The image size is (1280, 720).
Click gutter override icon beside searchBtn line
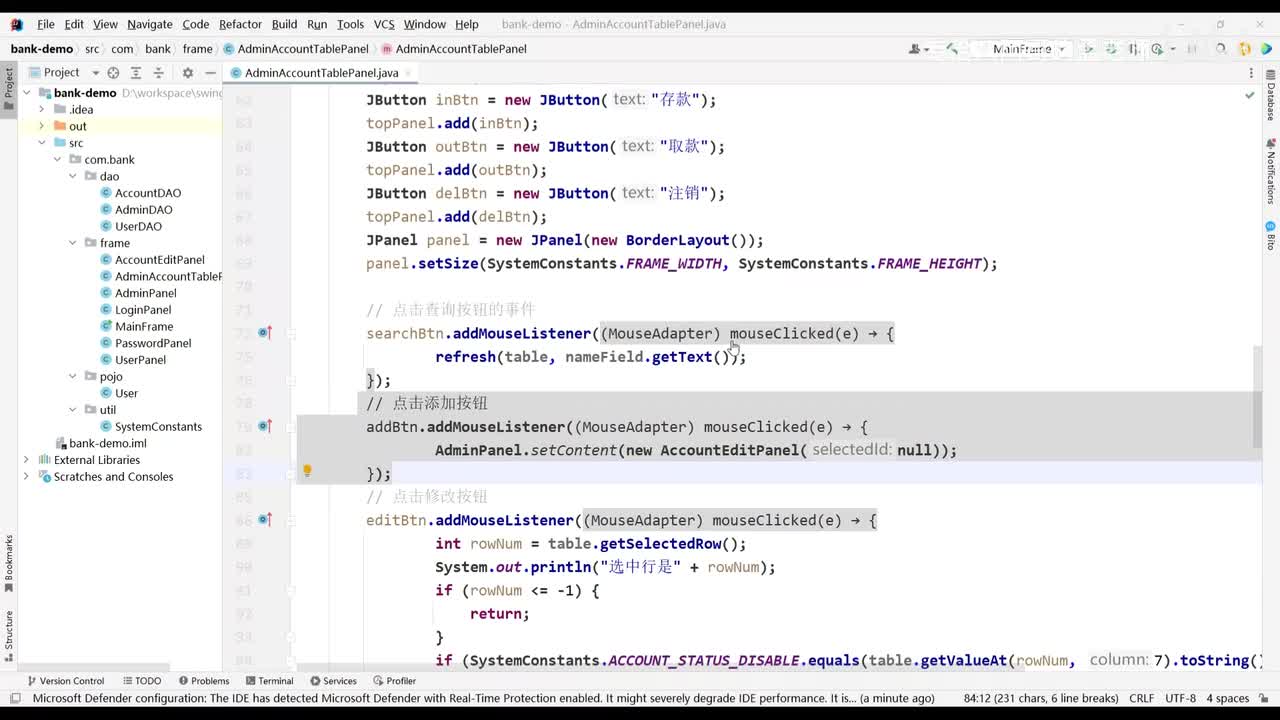click(x=265, y=333)
